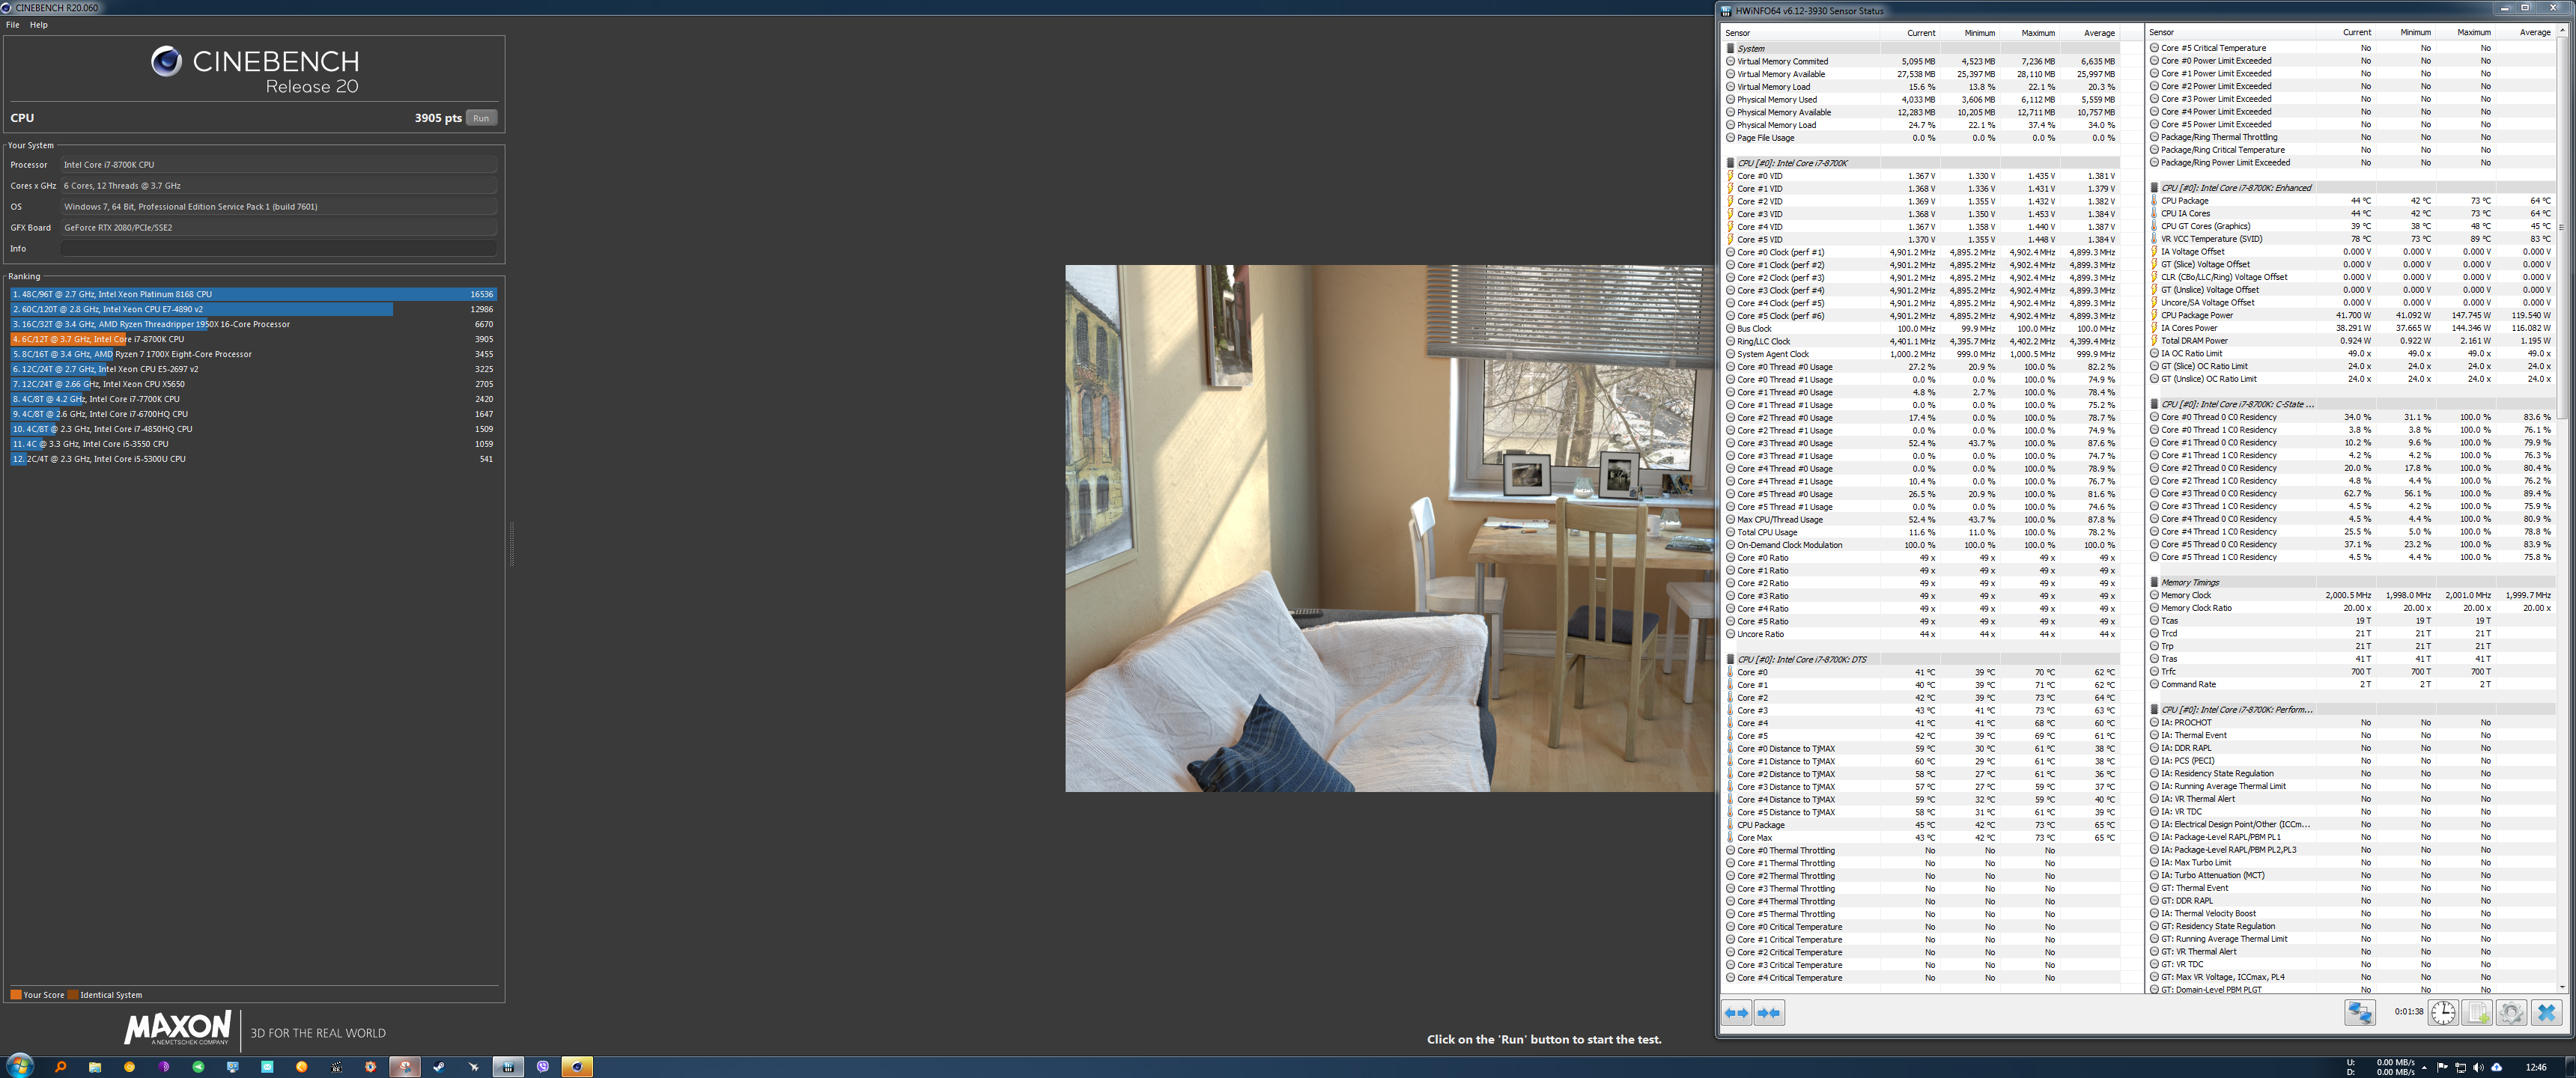
Task: Close sensors with the blue X icon
Action: [x=2546, y=1013]
